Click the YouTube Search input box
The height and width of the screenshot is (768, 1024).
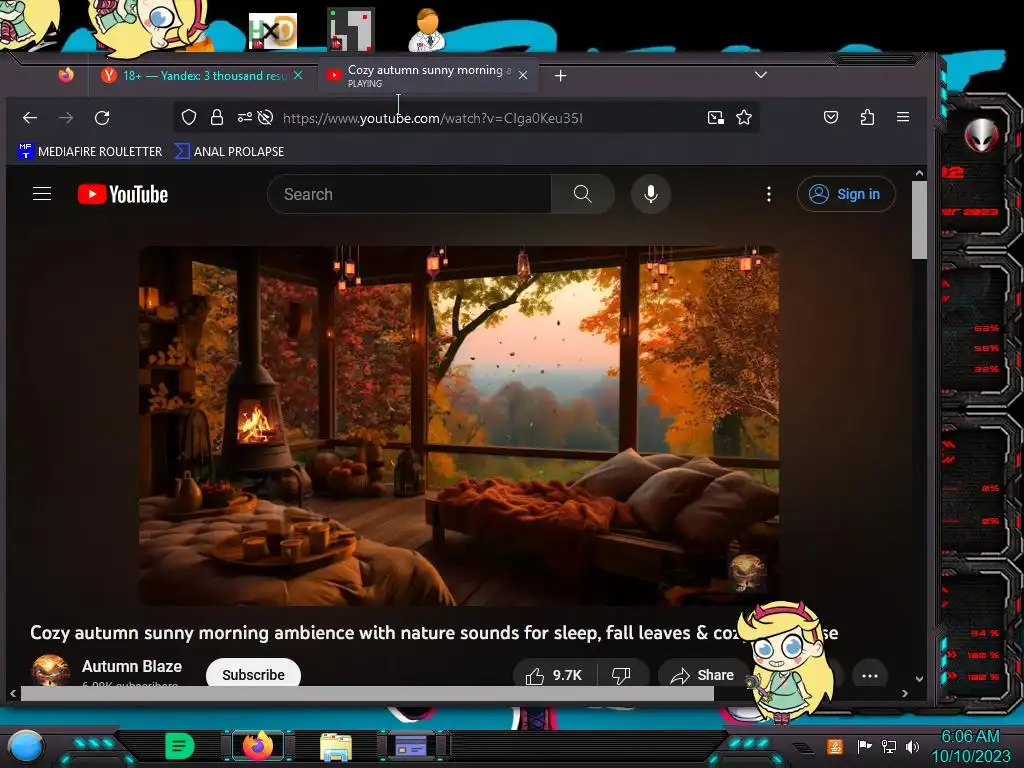(409, 194)
